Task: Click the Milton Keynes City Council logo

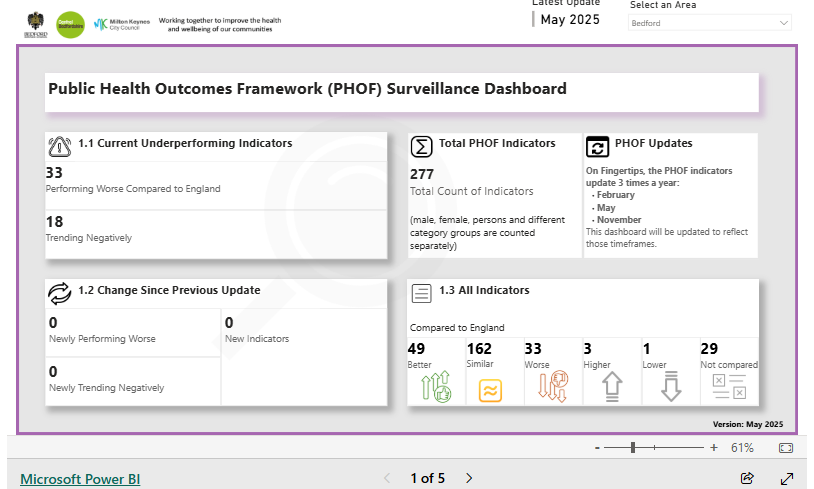Action: tap(121, 24)
